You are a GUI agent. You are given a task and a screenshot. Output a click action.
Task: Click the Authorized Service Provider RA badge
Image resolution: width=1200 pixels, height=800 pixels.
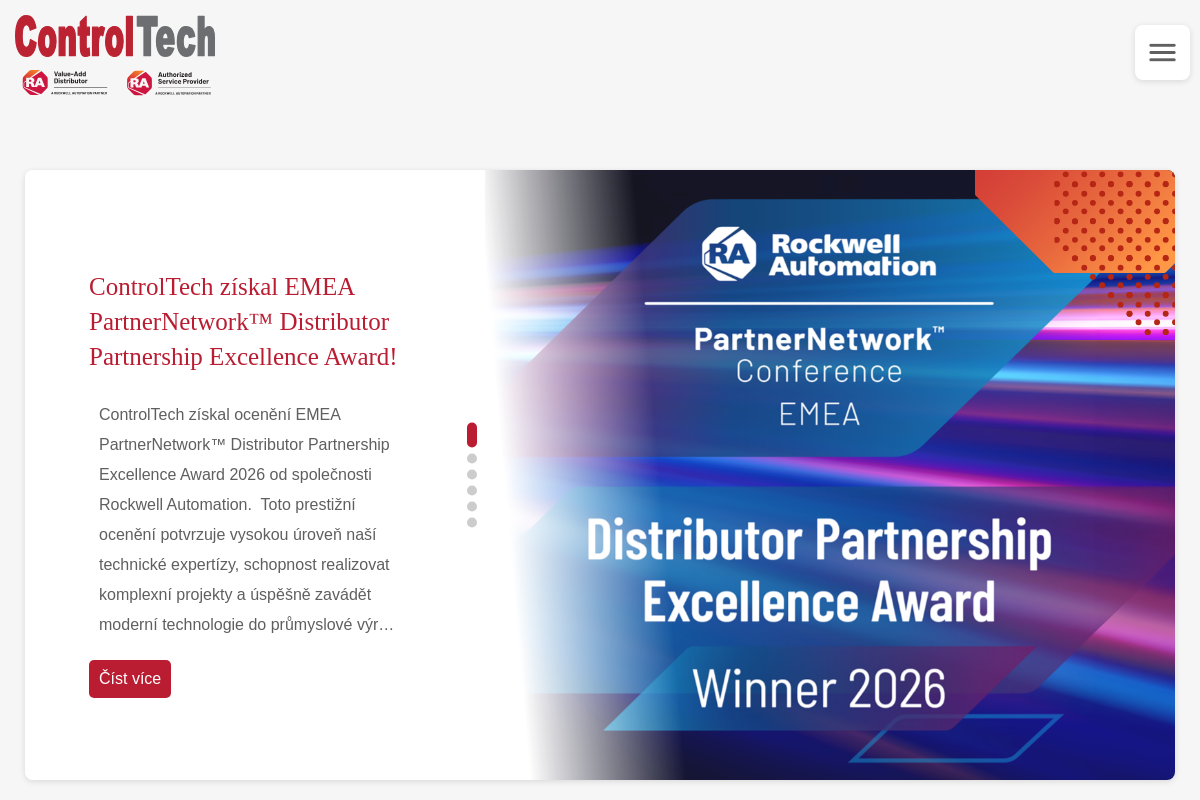(x=169, y=82)
